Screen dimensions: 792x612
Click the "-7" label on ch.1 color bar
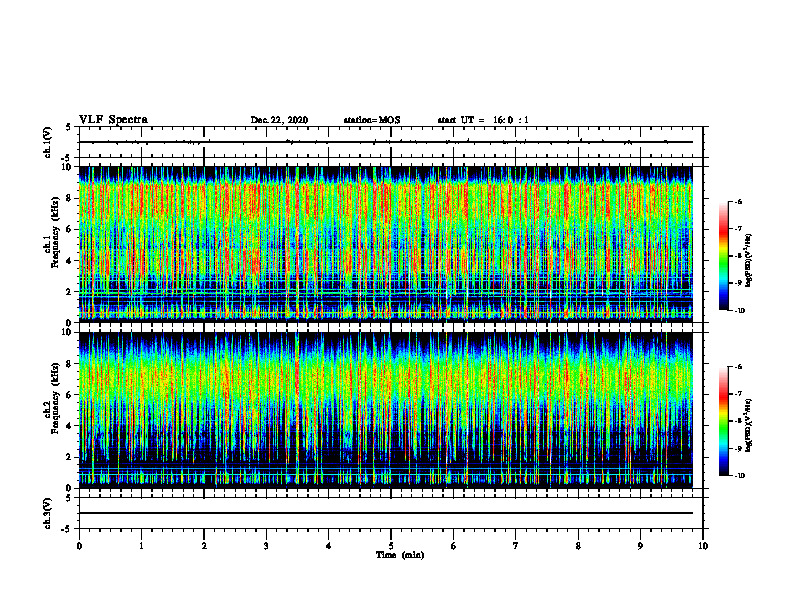coord(738,229)
